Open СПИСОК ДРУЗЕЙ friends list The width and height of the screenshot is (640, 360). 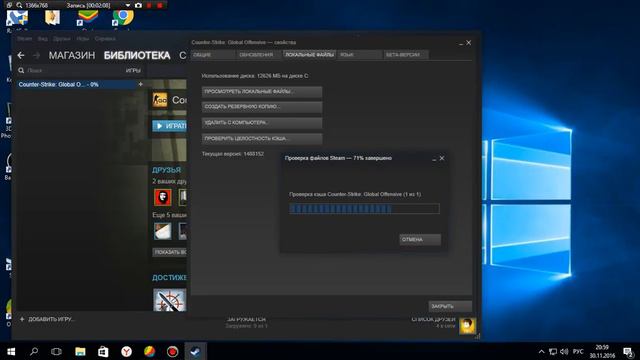pos(433,320)
